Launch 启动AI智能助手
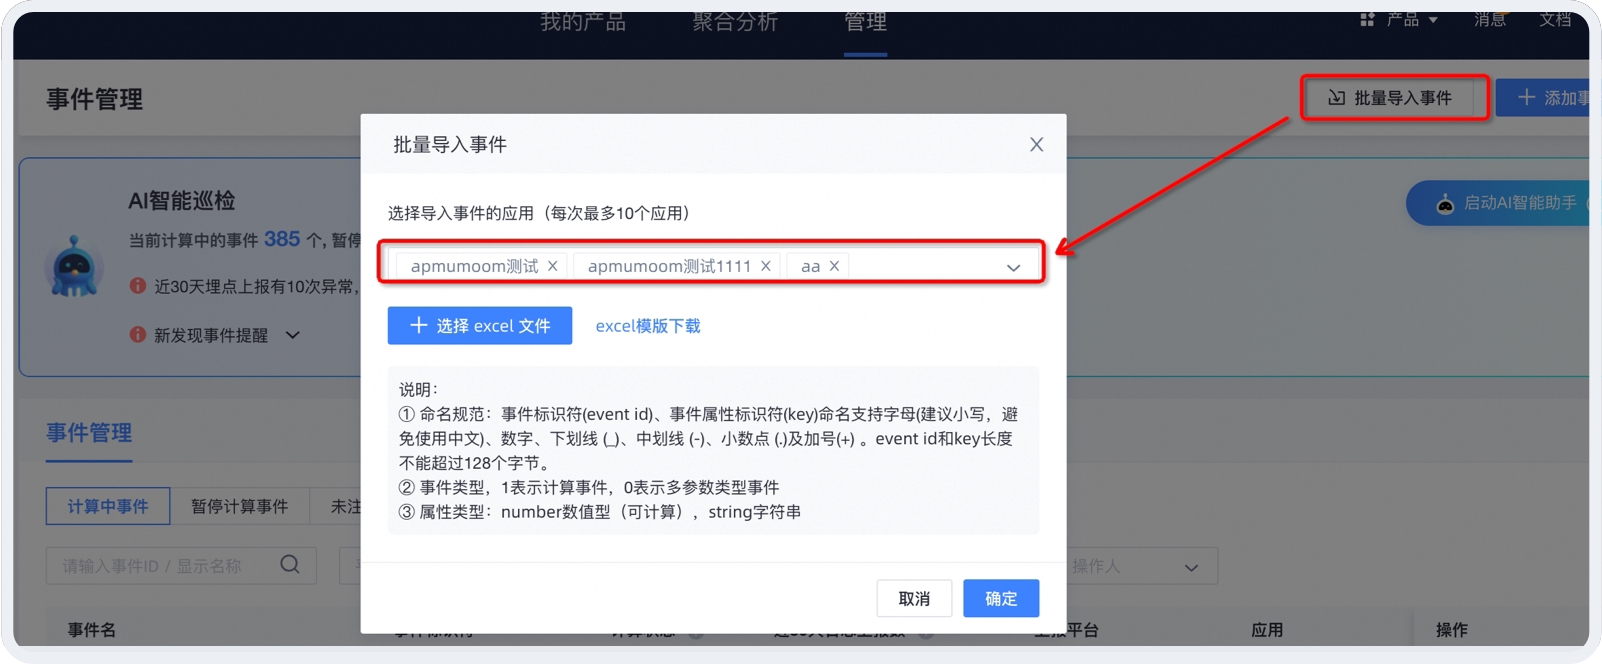 pos(1500,203)
